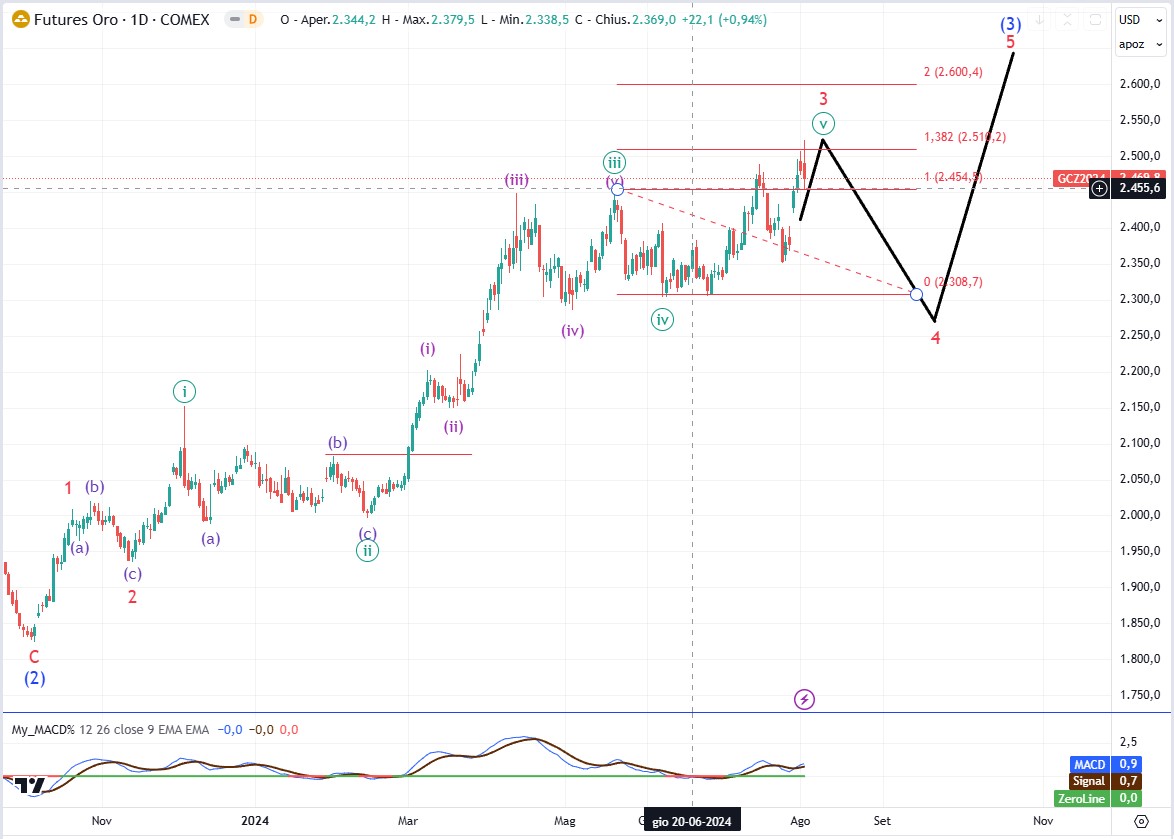The image size is (1174, 839).
Task: Click the blue MACD scale label
Action: pyautogui.click(x=1089, y=764)
